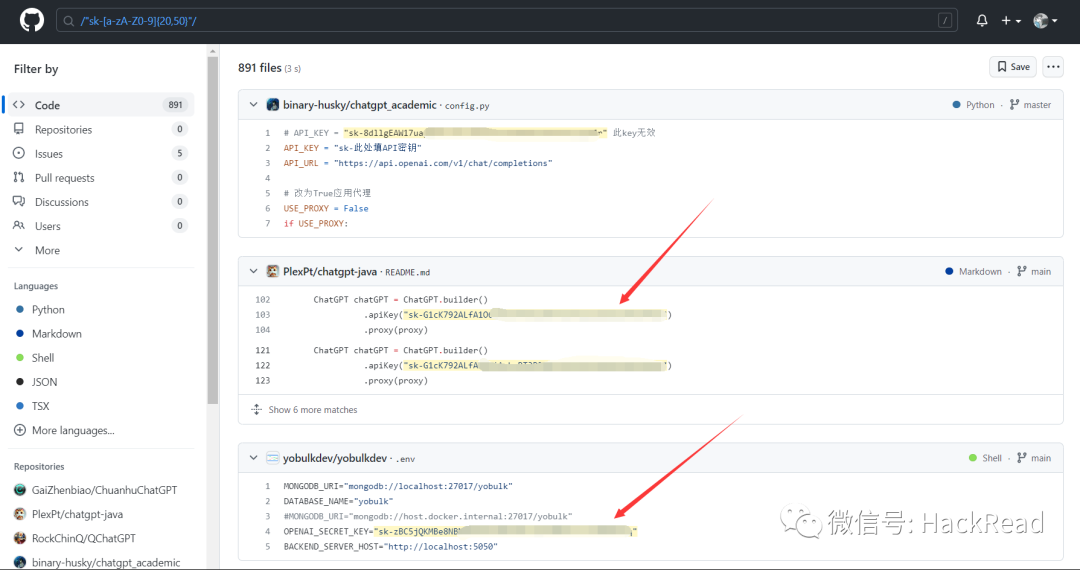Open the notifications bell

[982, 21]
